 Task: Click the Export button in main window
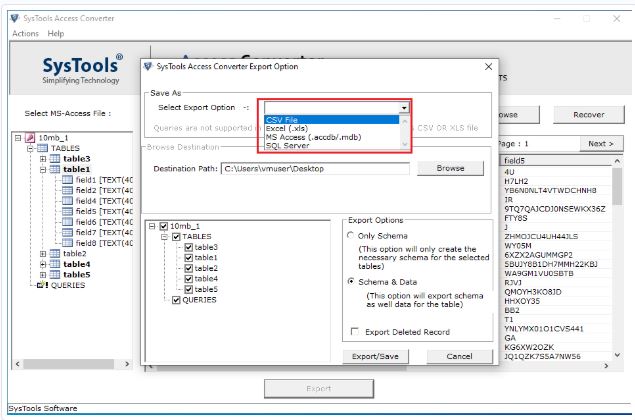319,388
